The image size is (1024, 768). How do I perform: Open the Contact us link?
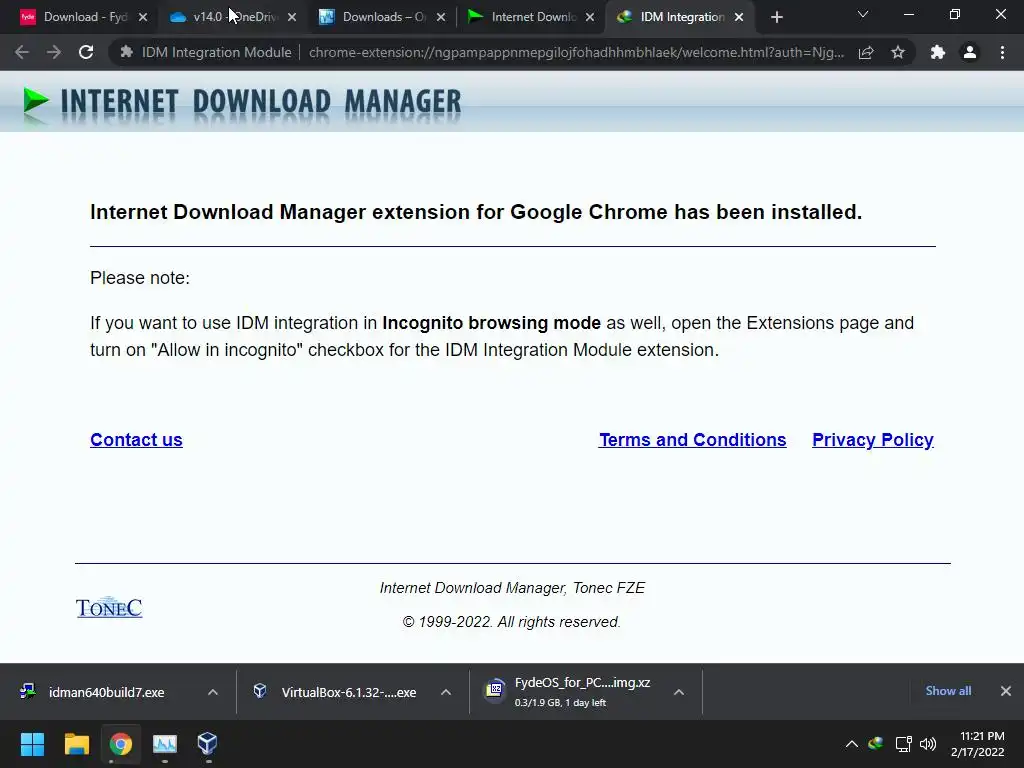coord(136,440)
